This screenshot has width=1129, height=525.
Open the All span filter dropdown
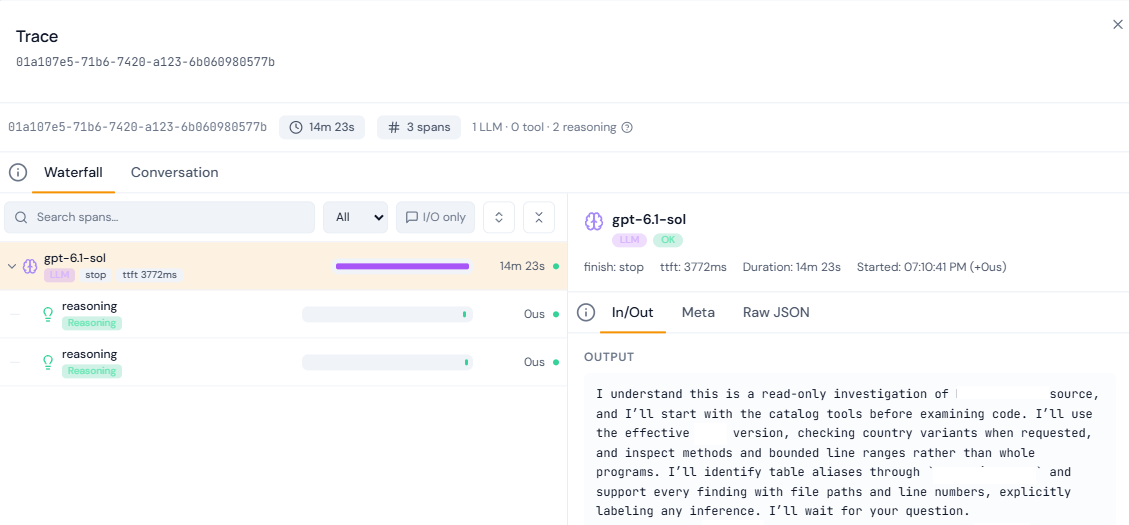(x=356, y=217)
